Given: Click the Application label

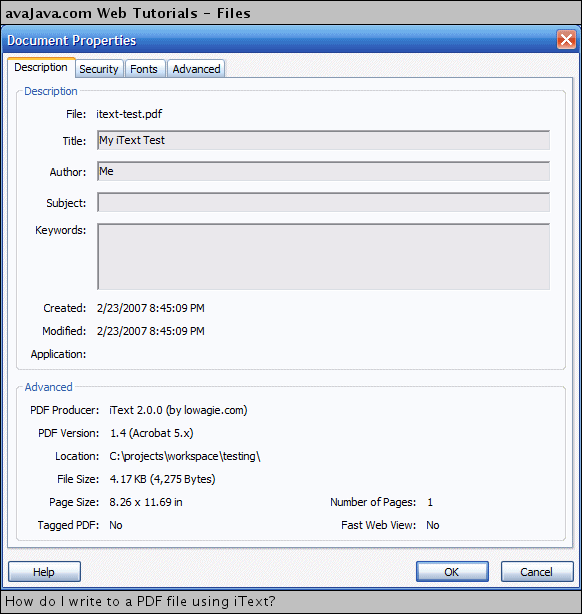Looking at the screenshot, I should coord(58,354).
